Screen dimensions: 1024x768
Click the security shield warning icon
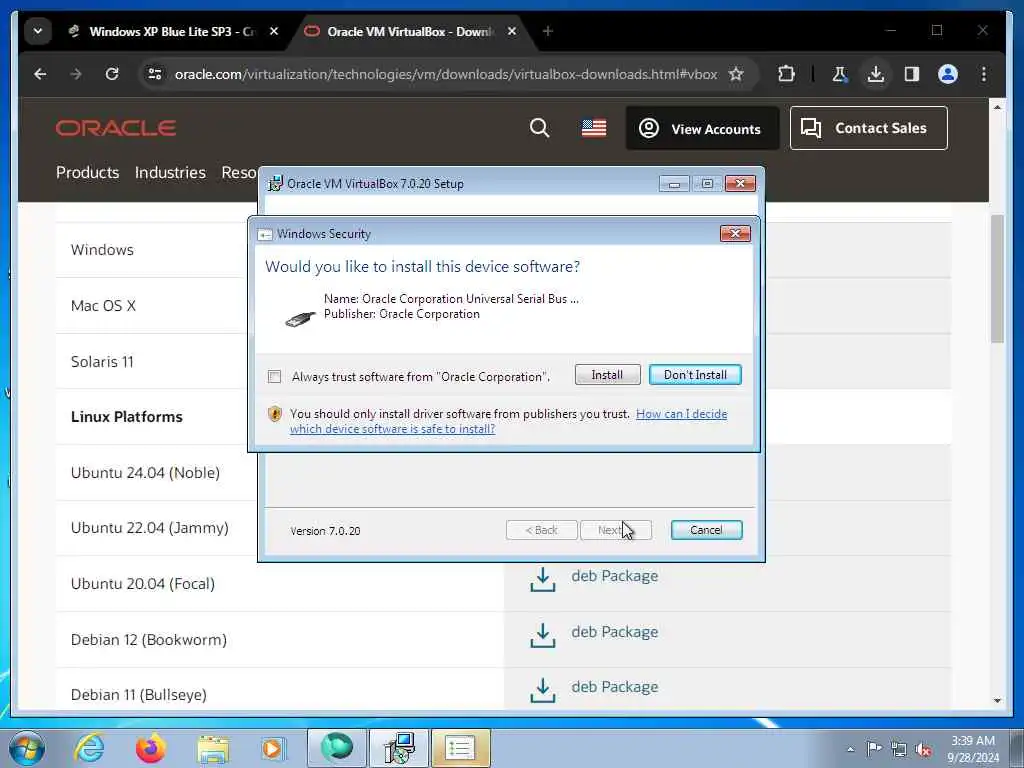click(x=275, y=413)
